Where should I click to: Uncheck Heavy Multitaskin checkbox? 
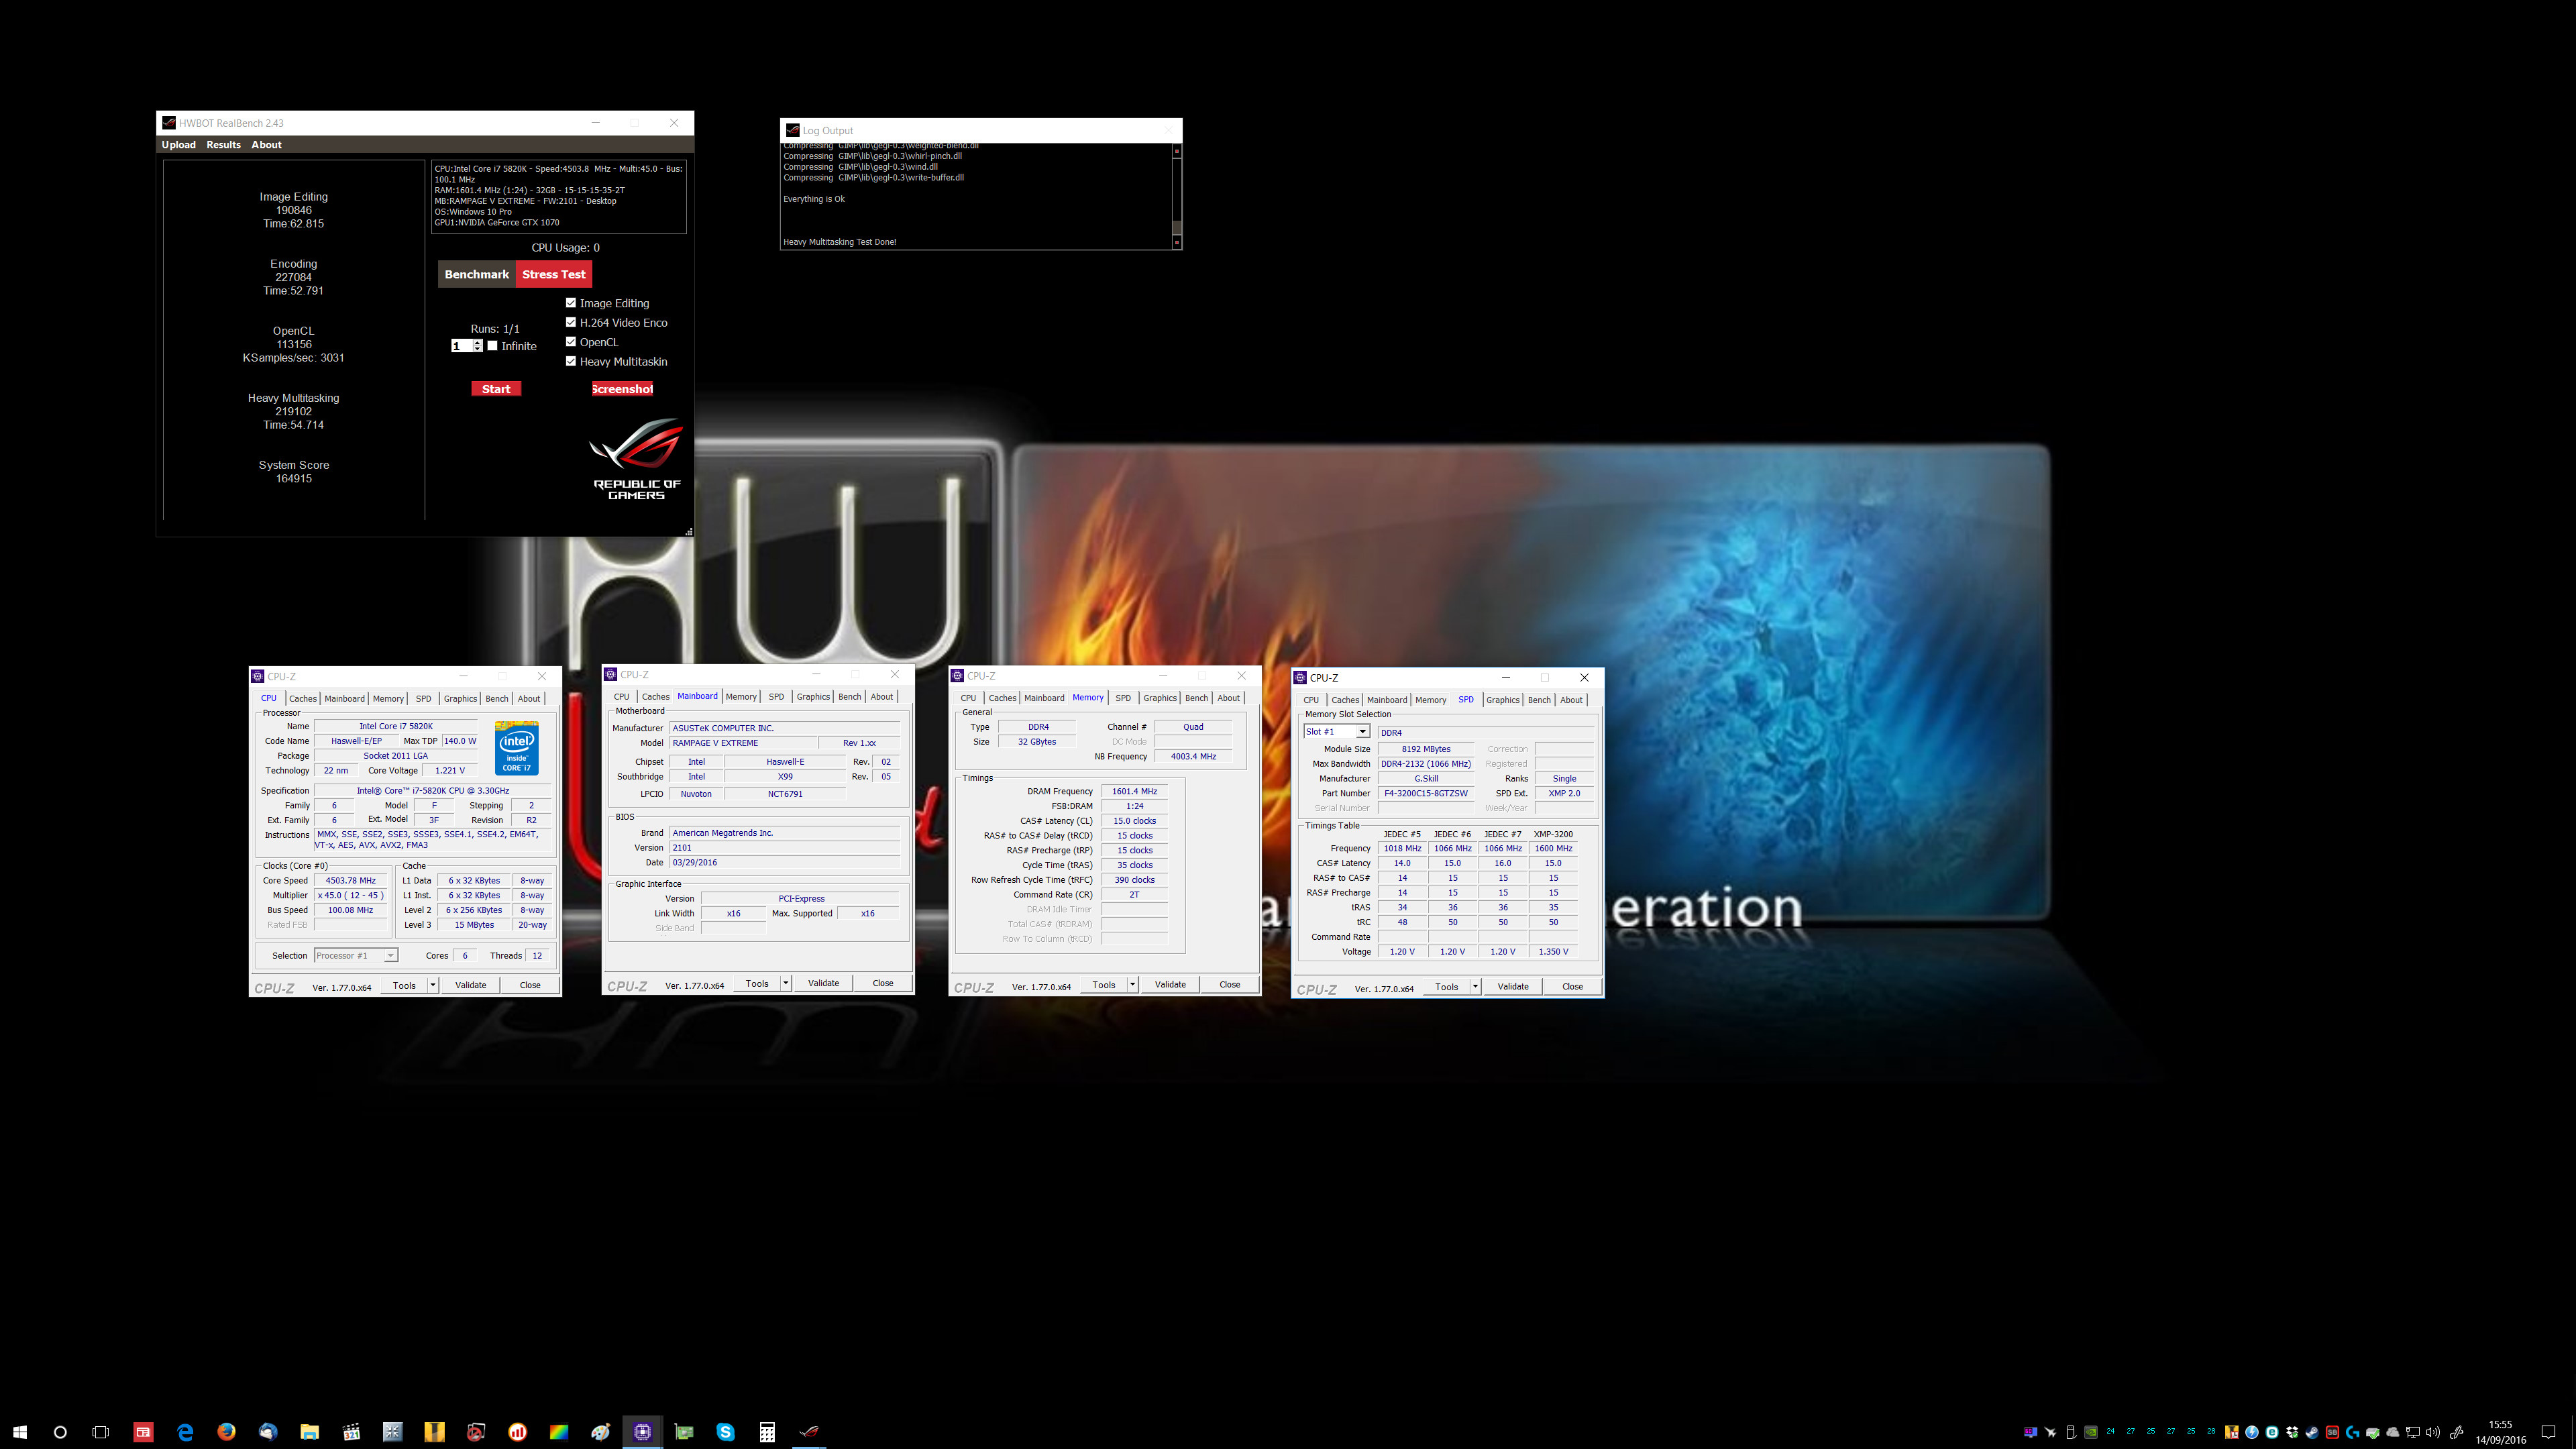point(571,361)
